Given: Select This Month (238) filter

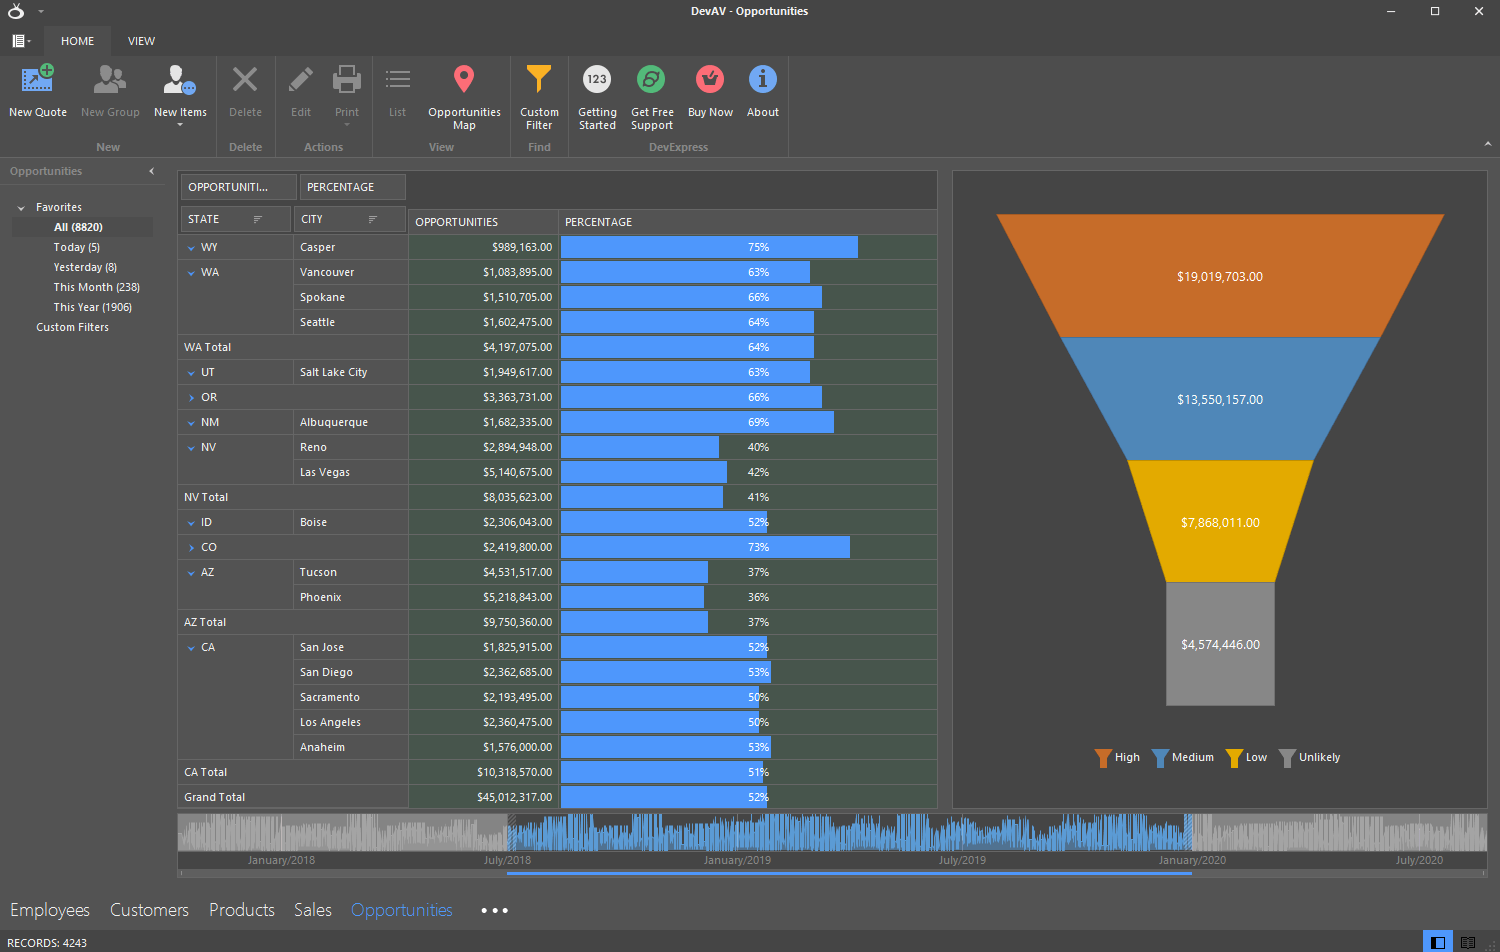Looking at the screenshot, I should point(96,287).
